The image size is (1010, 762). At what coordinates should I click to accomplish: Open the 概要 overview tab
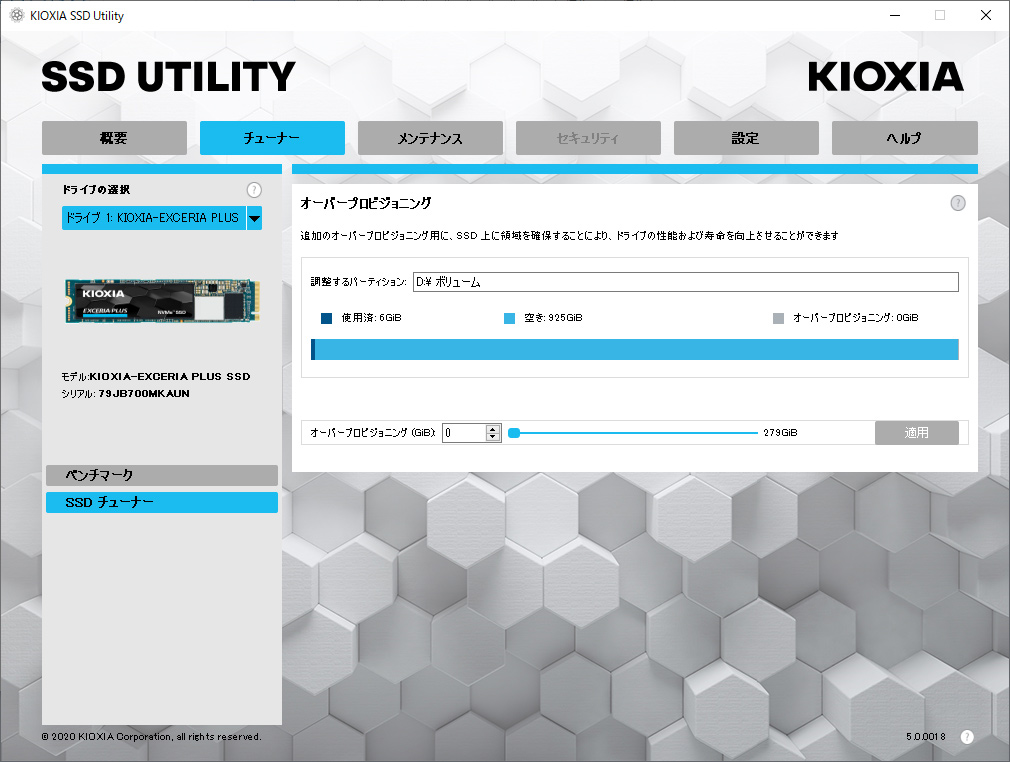114,138
